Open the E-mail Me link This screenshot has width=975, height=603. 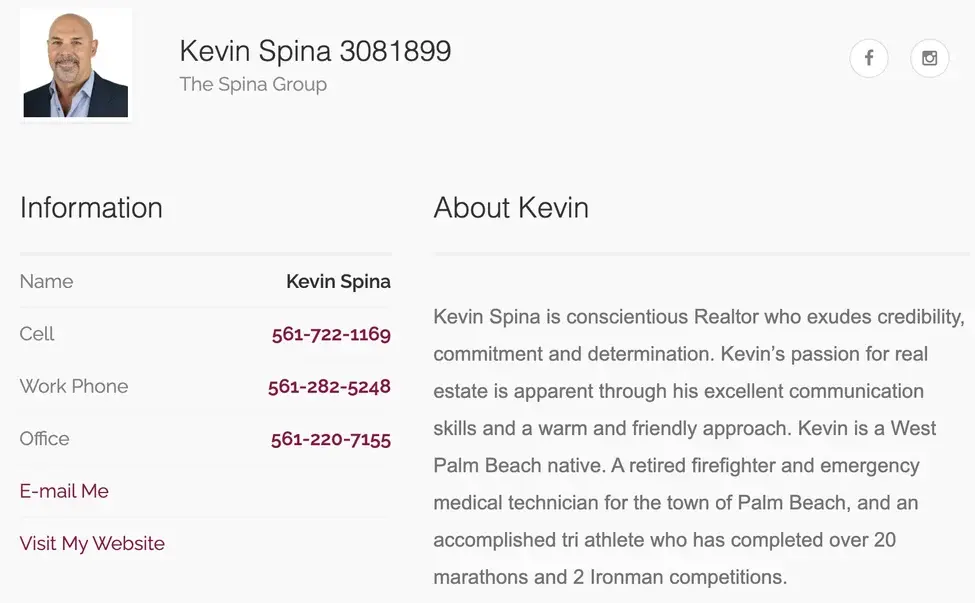click(x=64, y=491)
